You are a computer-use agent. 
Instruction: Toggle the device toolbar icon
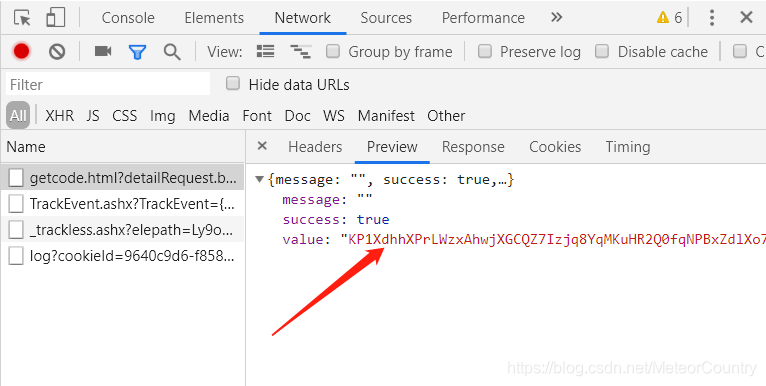tap(55, 18)
